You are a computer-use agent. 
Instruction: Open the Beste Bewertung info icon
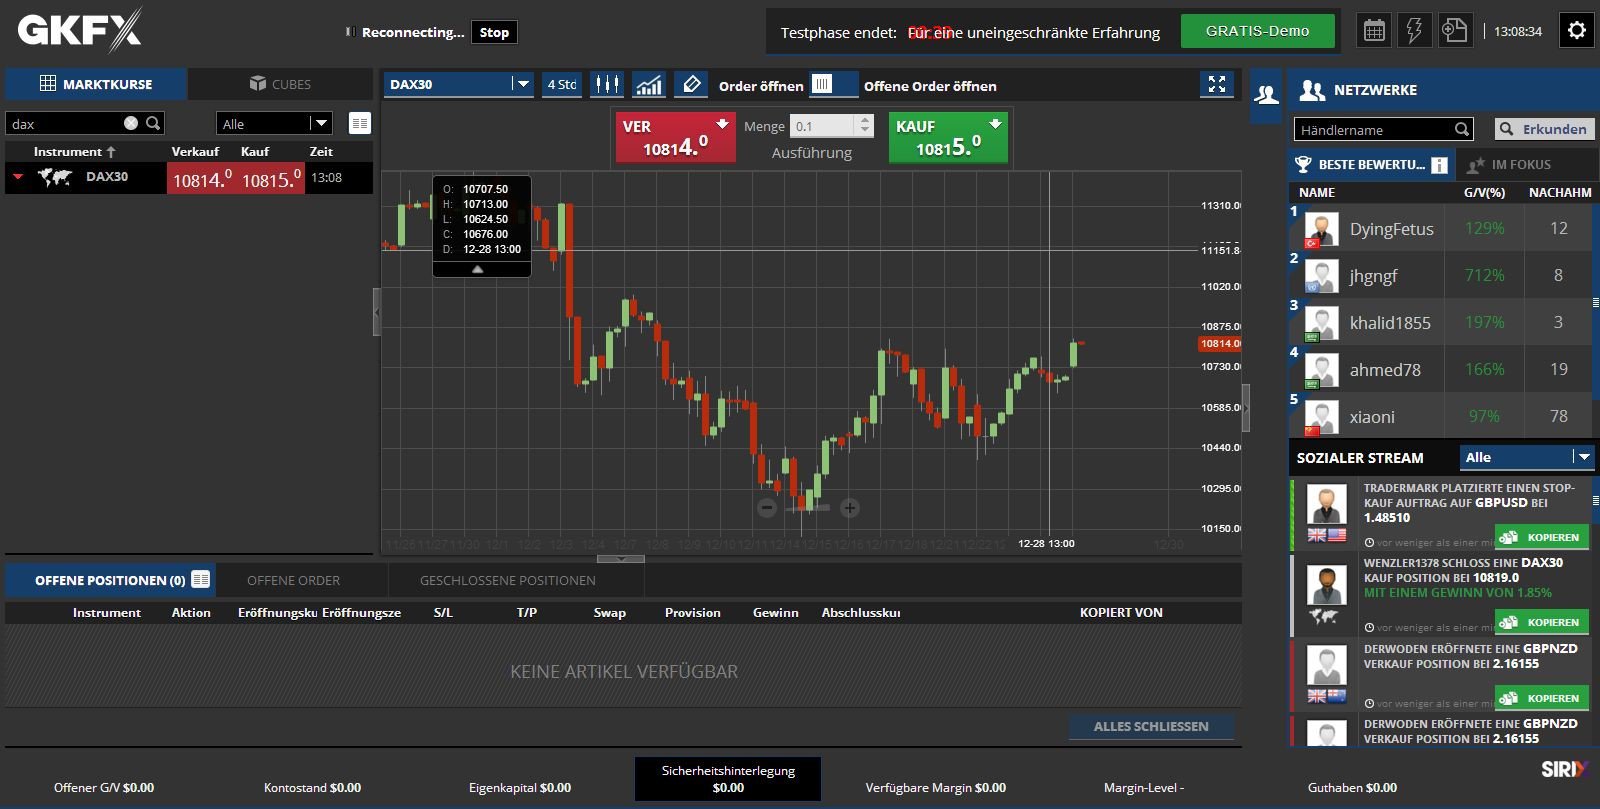pos(1439,165)
